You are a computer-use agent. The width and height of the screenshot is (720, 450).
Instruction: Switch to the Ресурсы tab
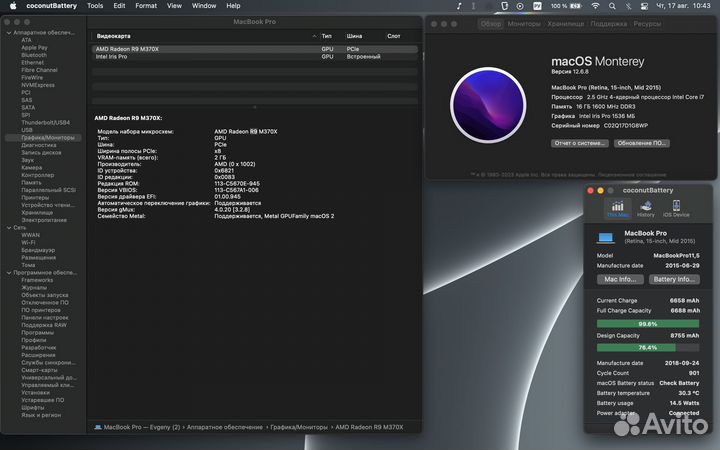coord(647,23)
